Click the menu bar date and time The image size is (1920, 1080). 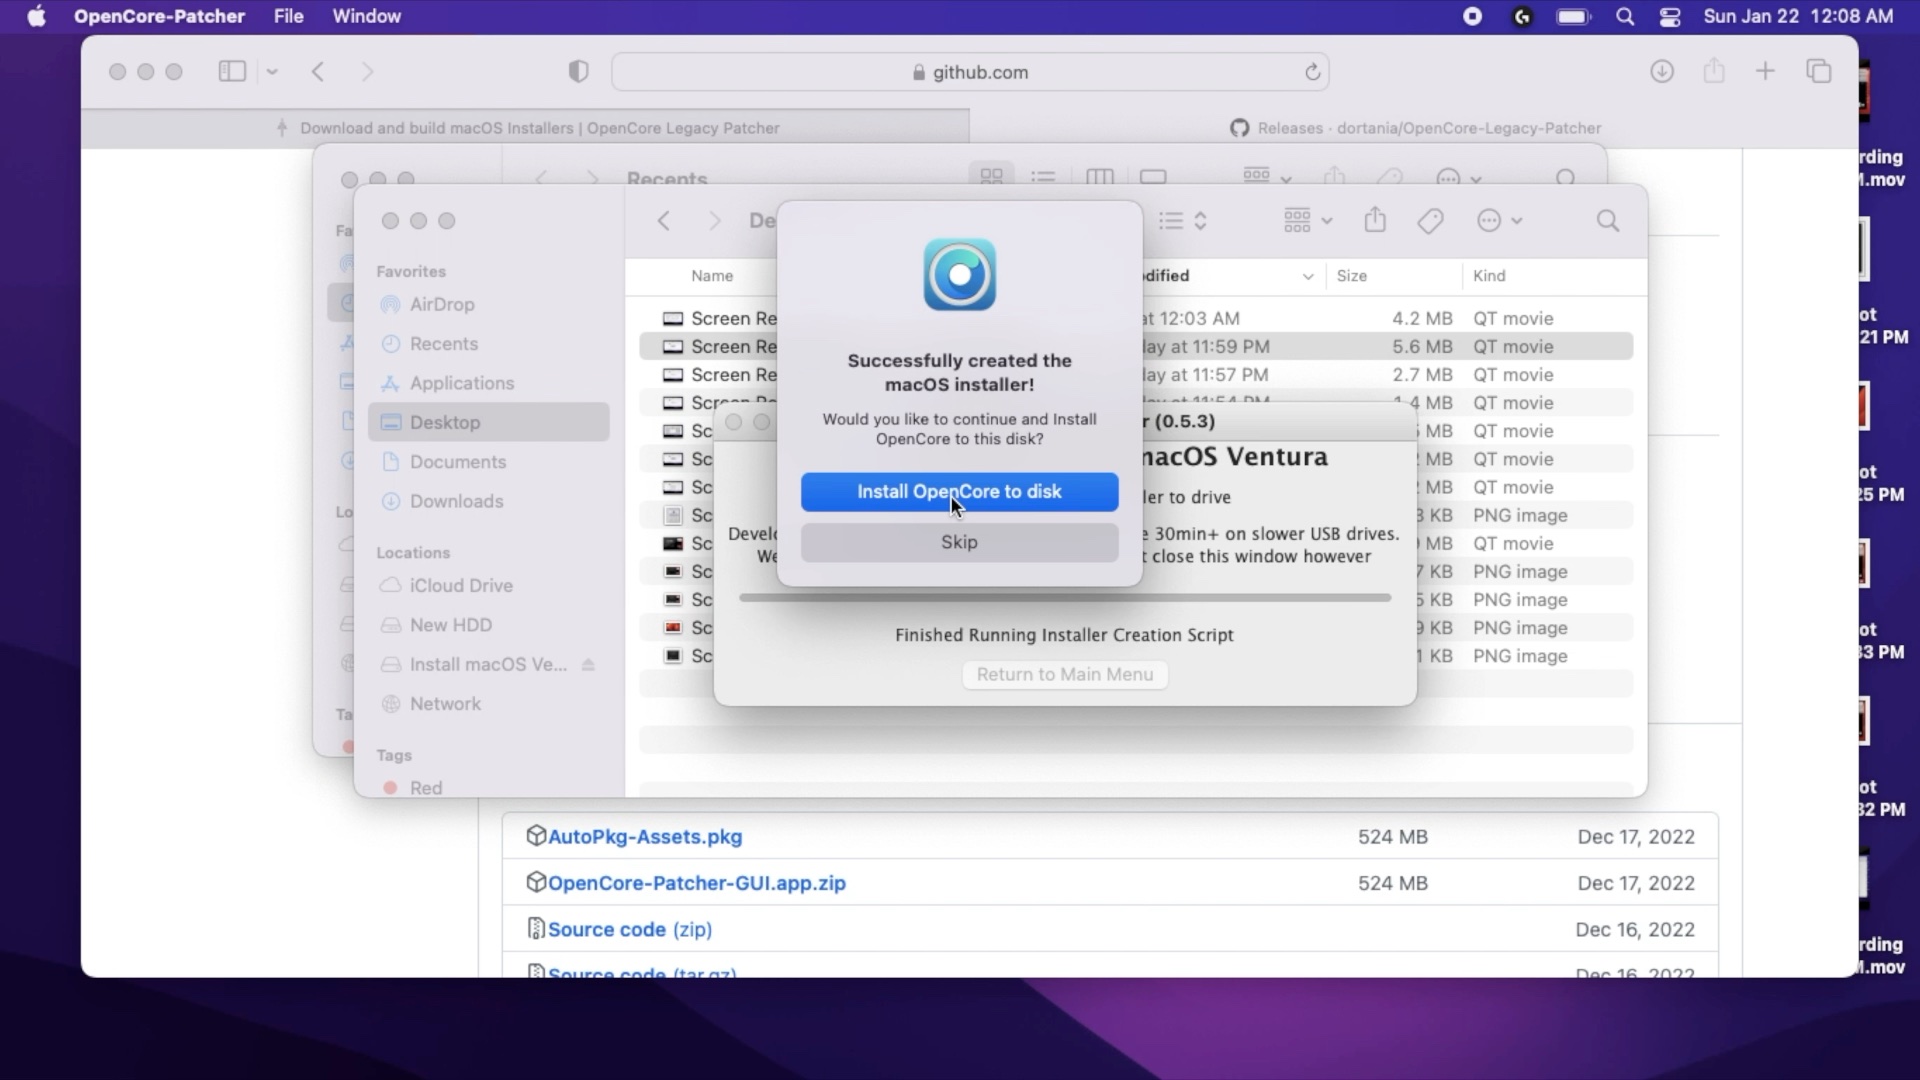(x=1798, y=16)
